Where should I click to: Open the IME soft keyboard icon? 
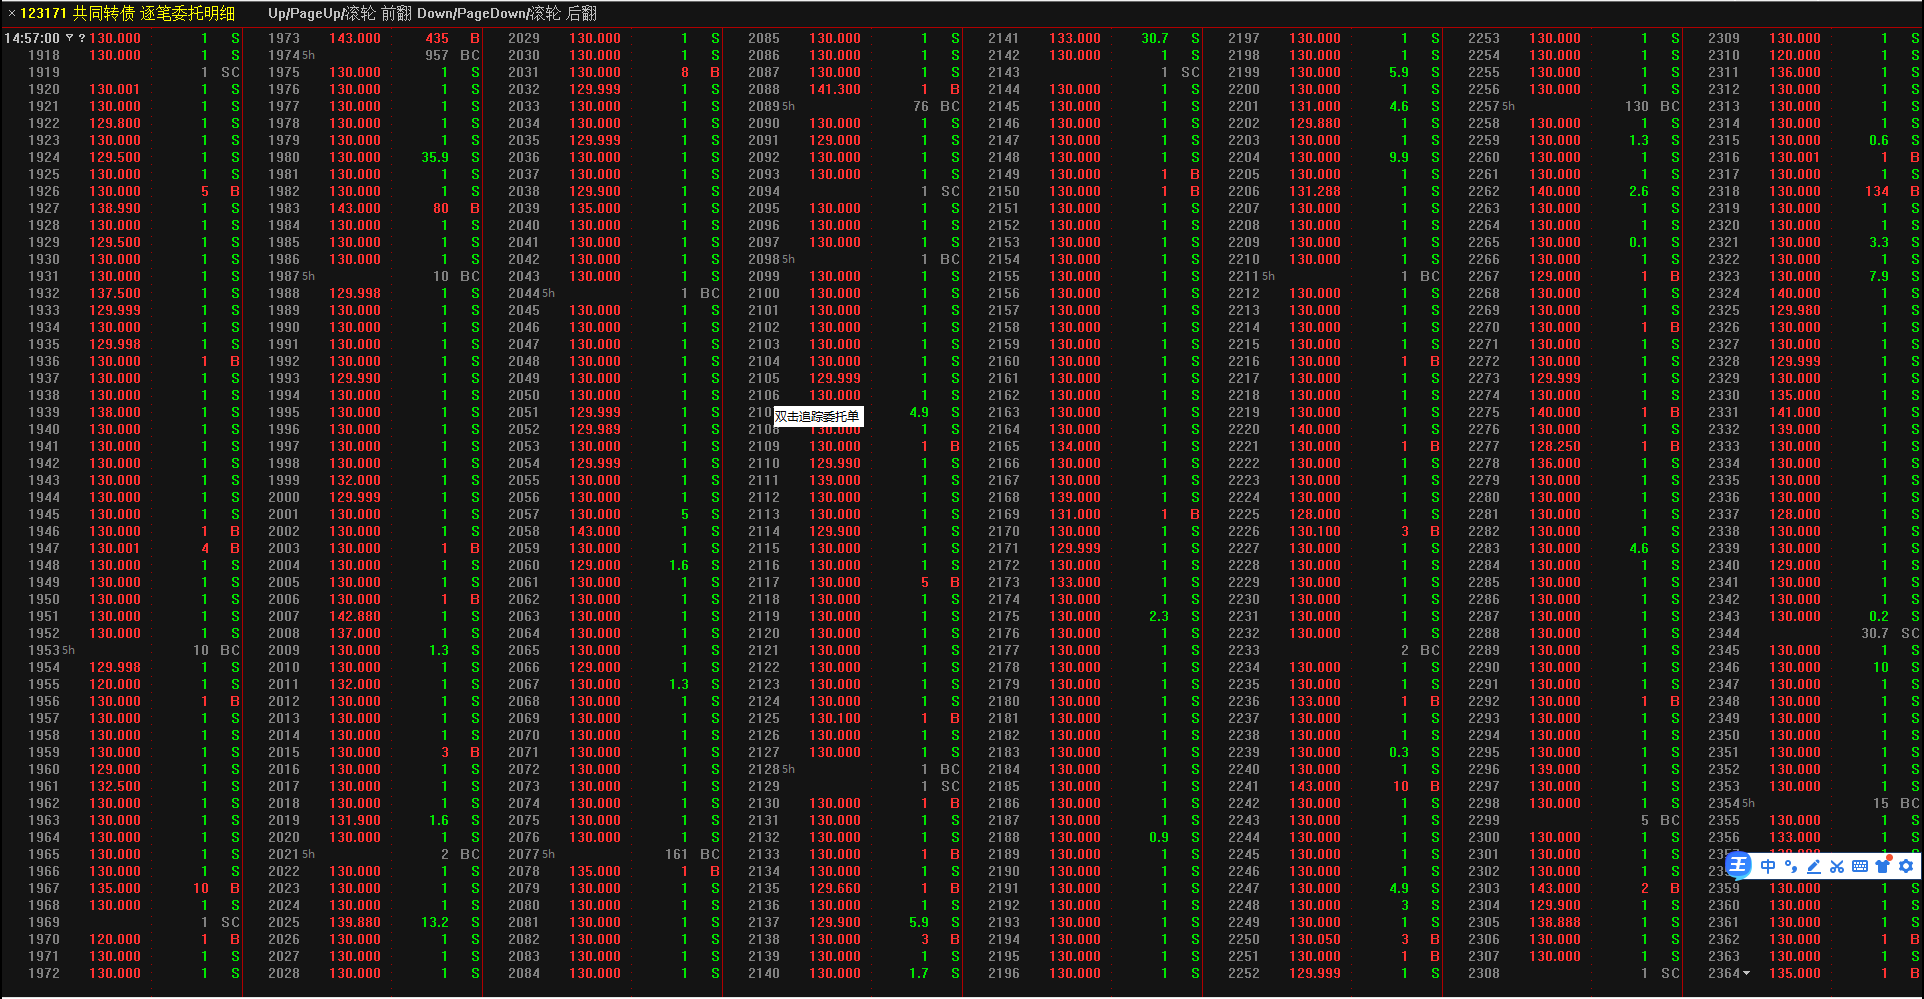[x=1859, y=866]
